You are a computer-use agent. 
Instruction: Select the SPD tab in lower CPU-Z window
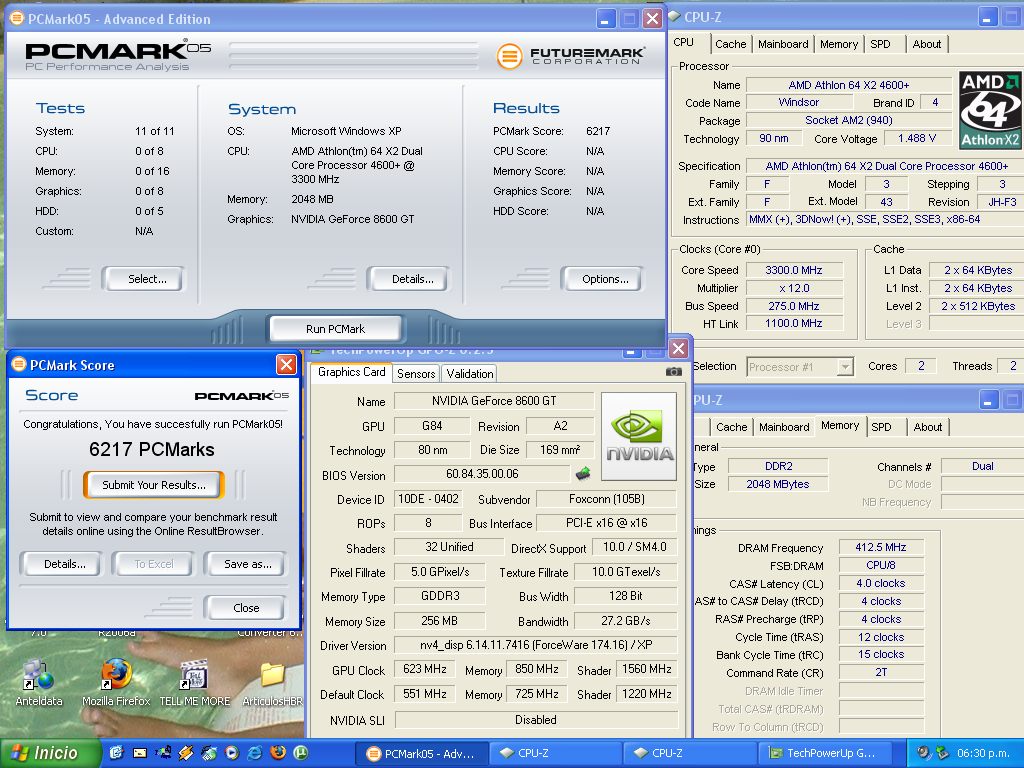click(881, 426)
